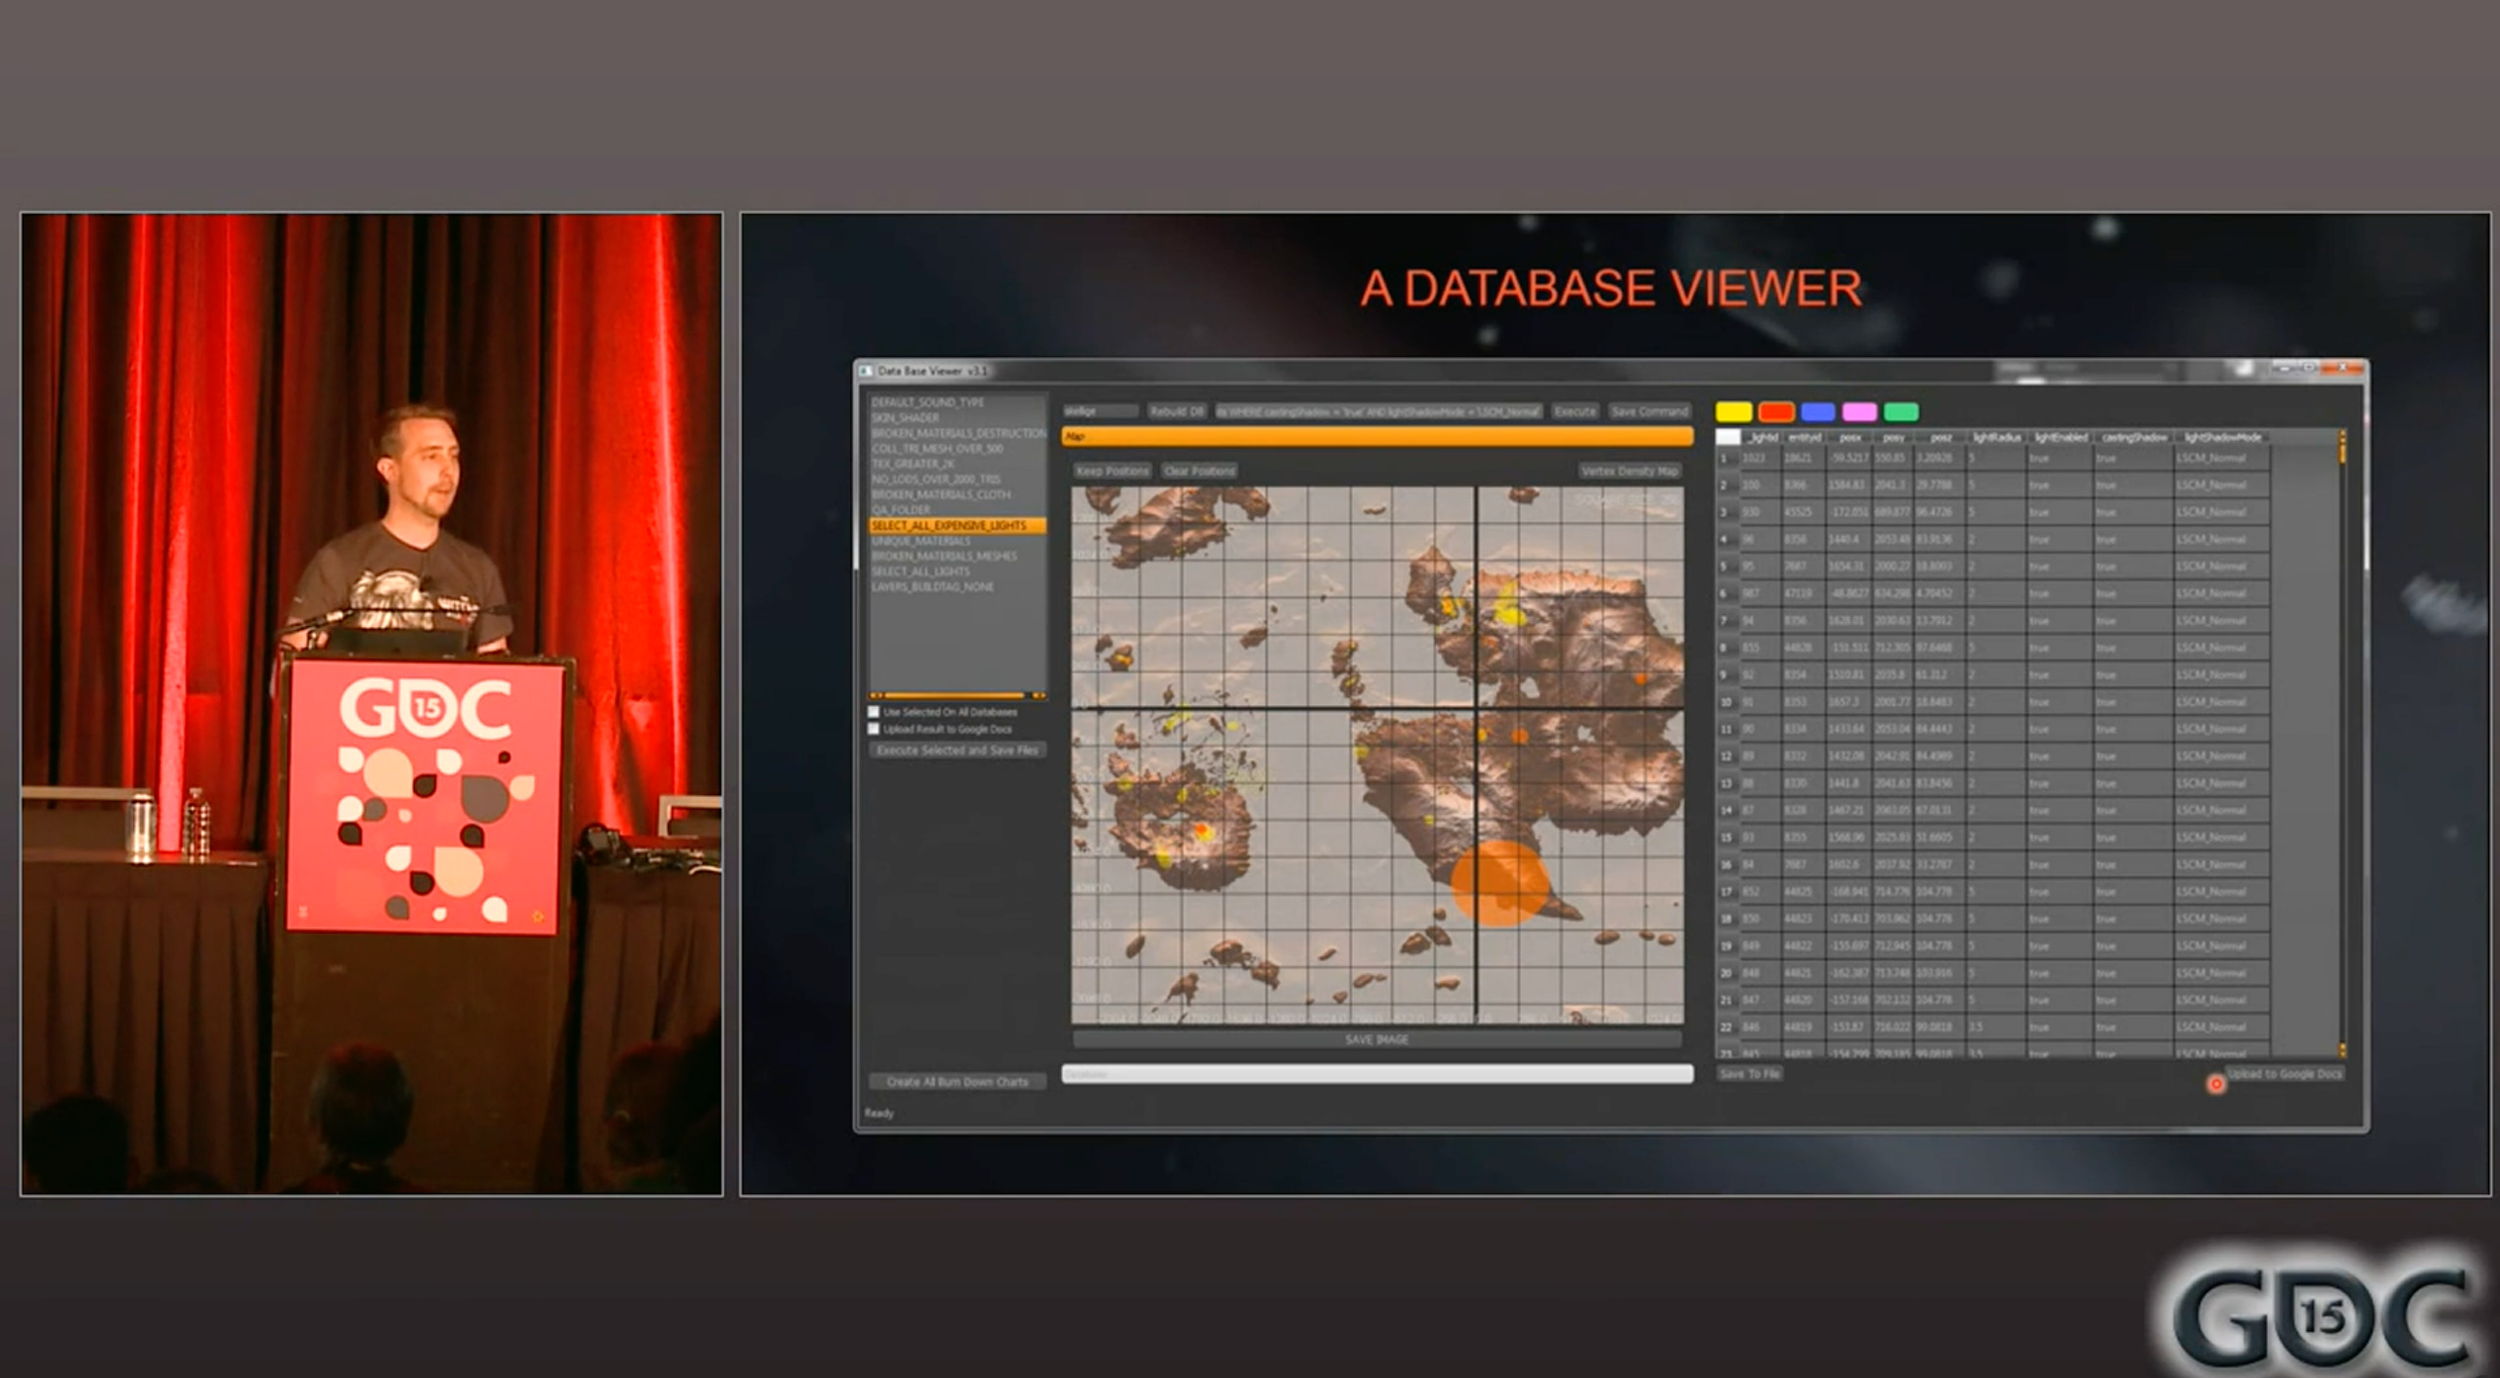Click the green color swatch

[x=1901, y=412]
